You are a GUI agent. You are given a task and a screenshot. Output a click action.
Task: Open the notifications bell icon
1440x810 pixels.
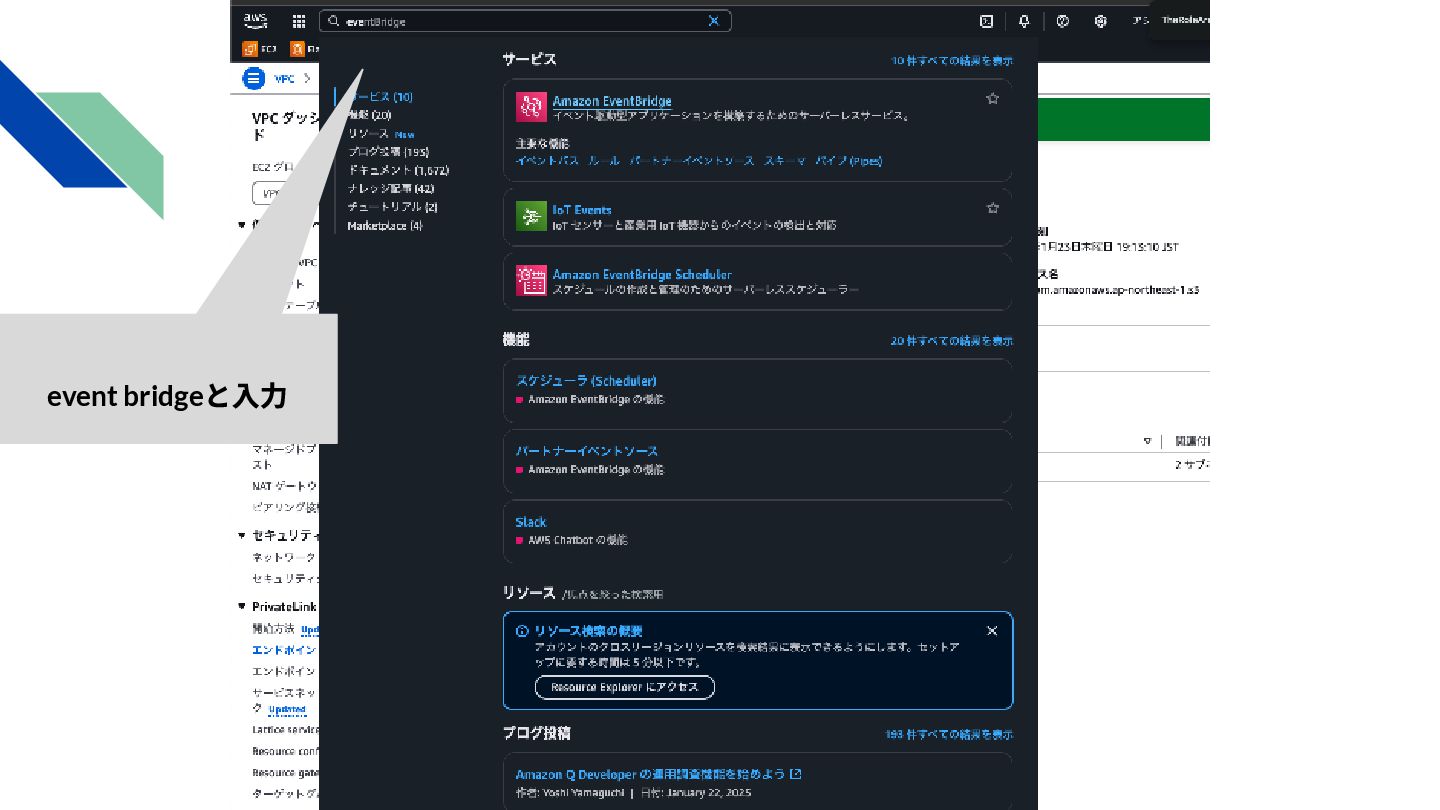click(1024, 21)
